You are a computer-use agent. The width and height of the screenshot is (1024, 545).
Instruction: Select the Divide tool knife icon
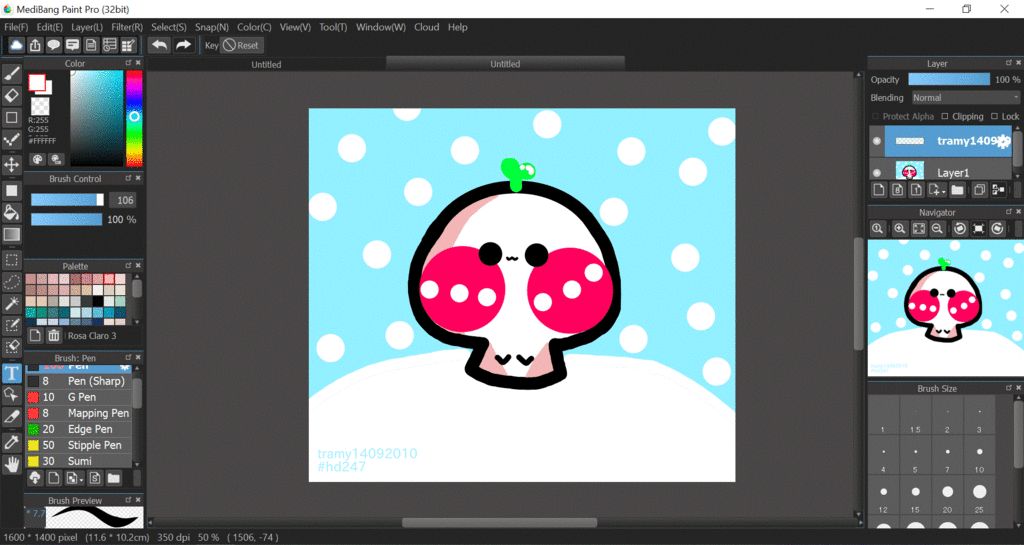click(x=12, y=418)
